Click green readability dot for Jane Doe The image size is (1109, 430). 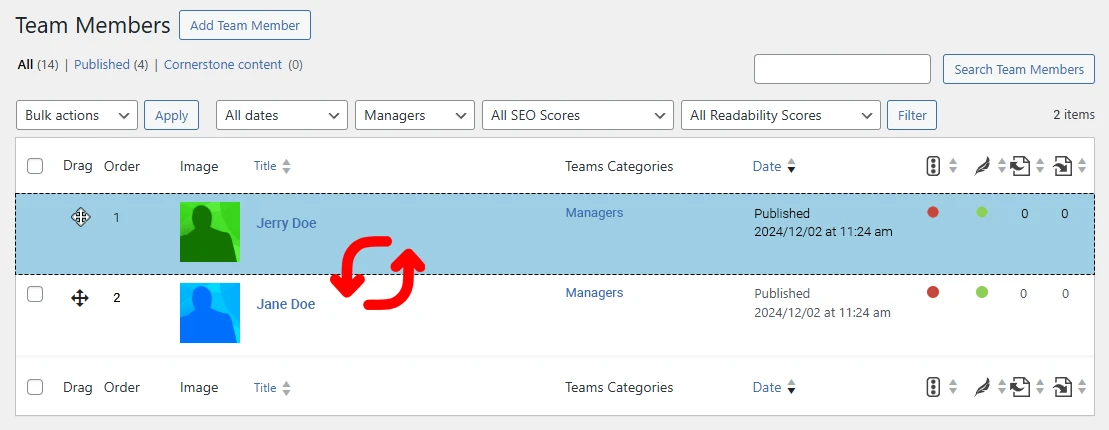coord(982,291)
